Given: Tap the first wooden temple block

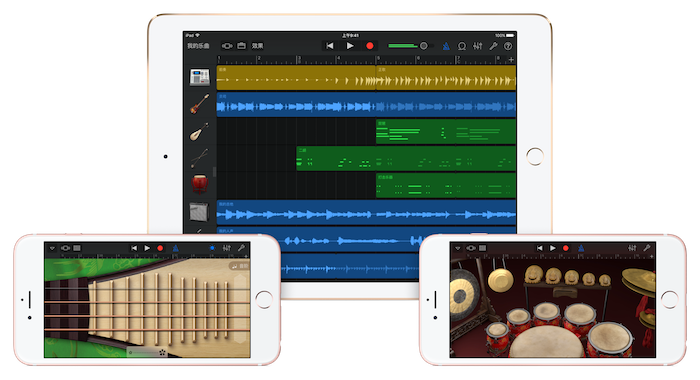Looking at the screenshot, I should pyautogui.click(x=533, y=275).
